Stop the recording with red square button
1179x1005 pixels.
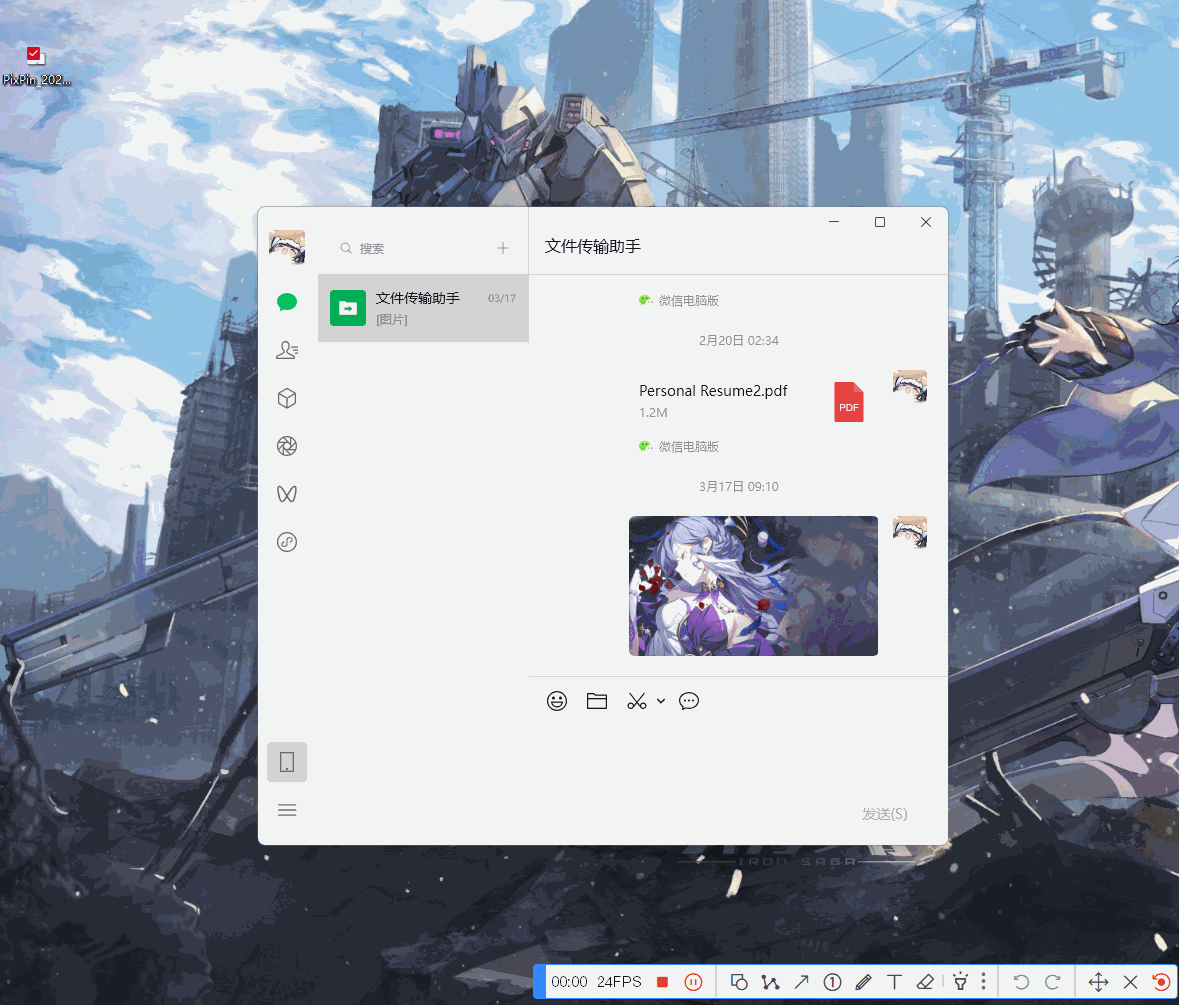click(x=662, y=982)
